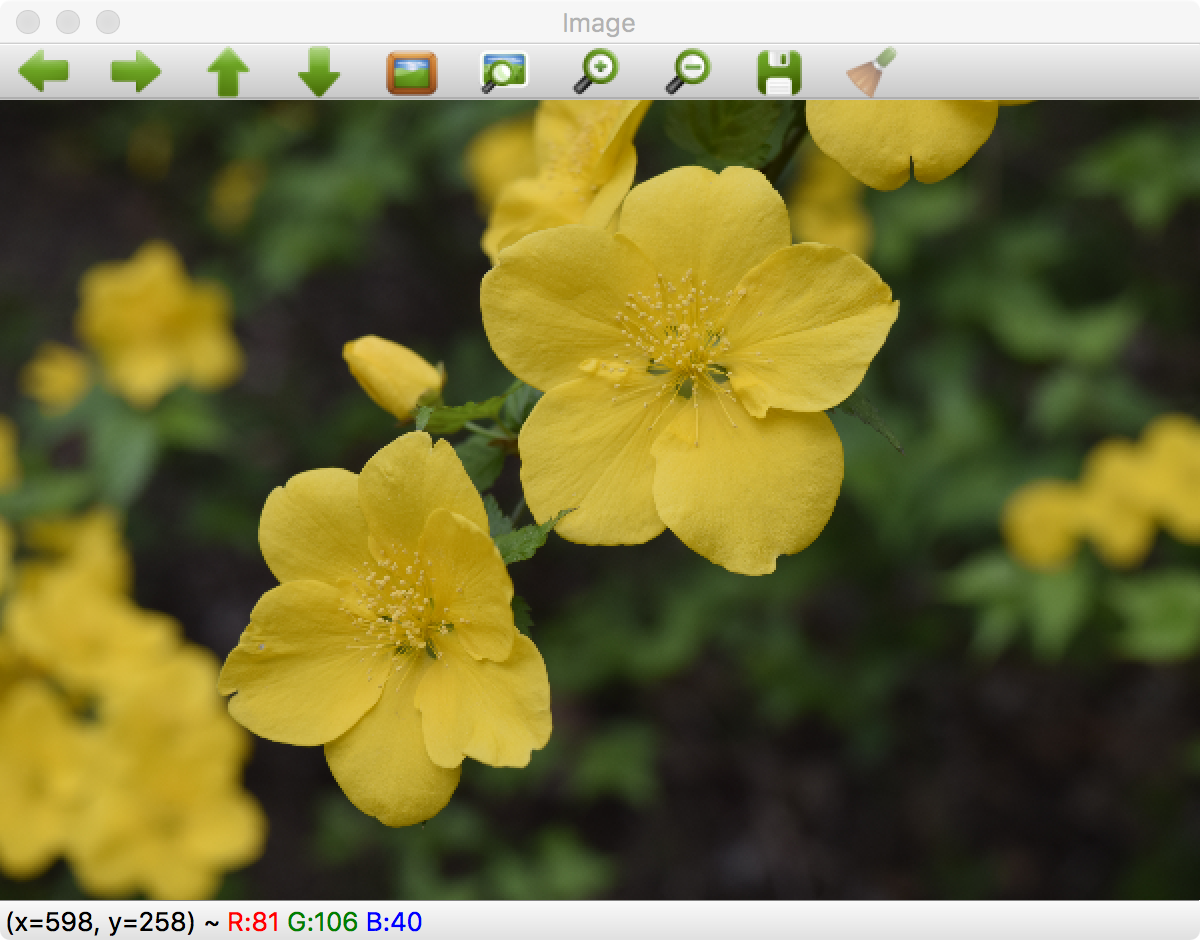Image resolution: width=1200 pixels, height=940 pixels.
Task: Click the green G:106 value in status bar
Action: pos(322,921)
